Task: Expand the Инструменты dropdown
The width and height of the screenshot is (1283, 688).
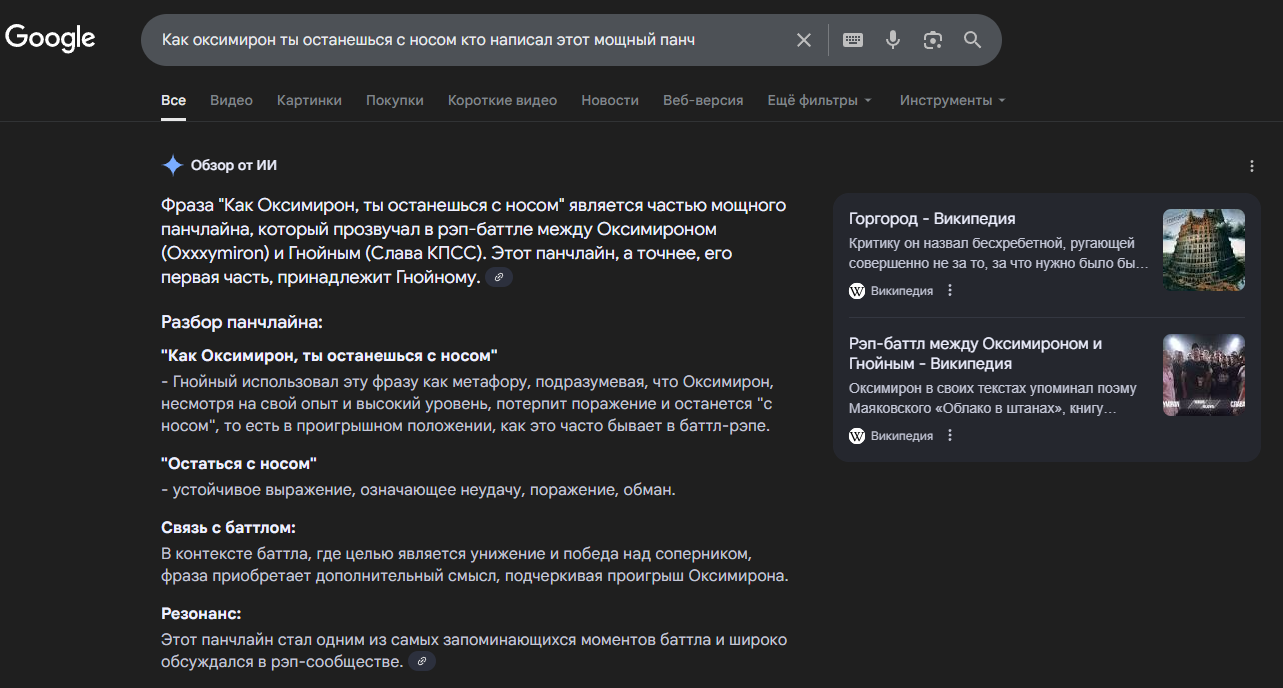Action: (x=952, y=100)
